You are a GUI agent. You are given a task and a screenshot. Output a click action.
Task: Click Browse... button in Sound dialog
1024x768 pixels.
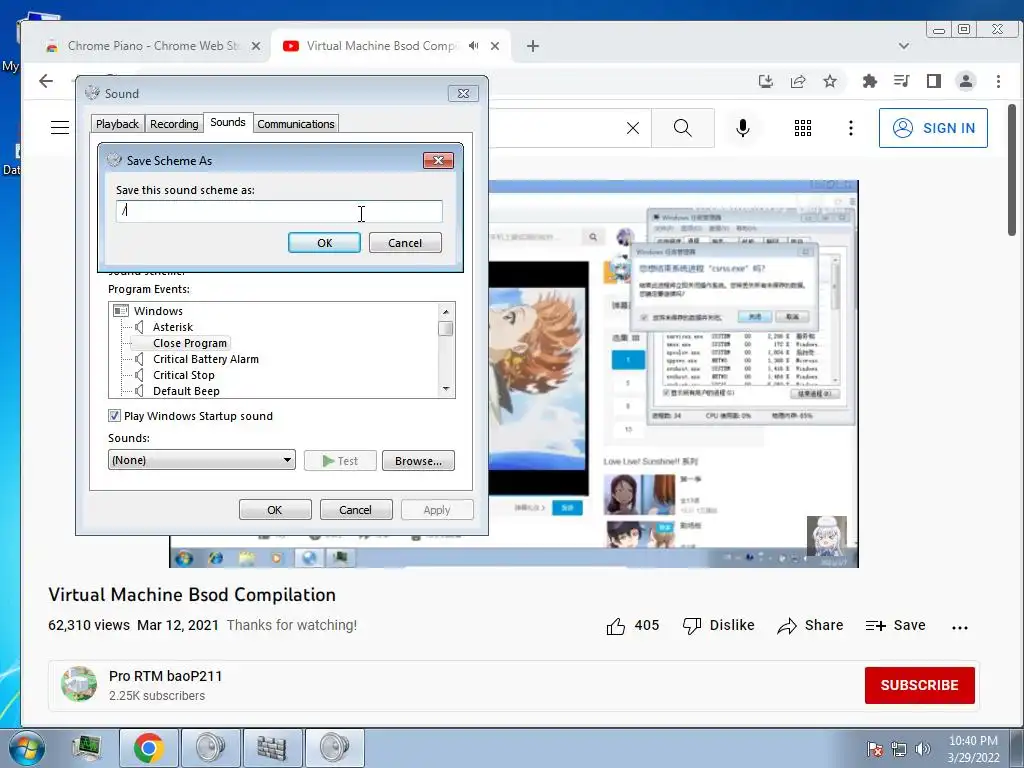(418, 460)
